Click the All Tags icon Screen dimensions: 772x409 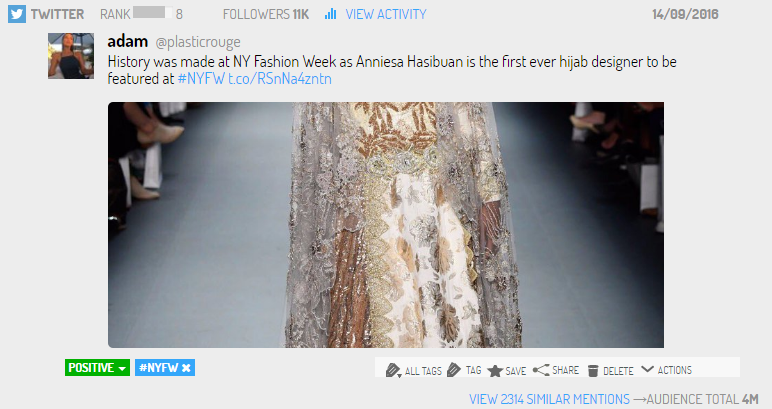[393, 370]
